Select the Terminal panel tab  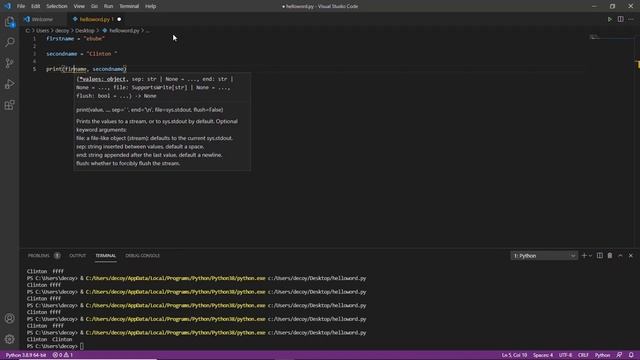pos(106,256)
